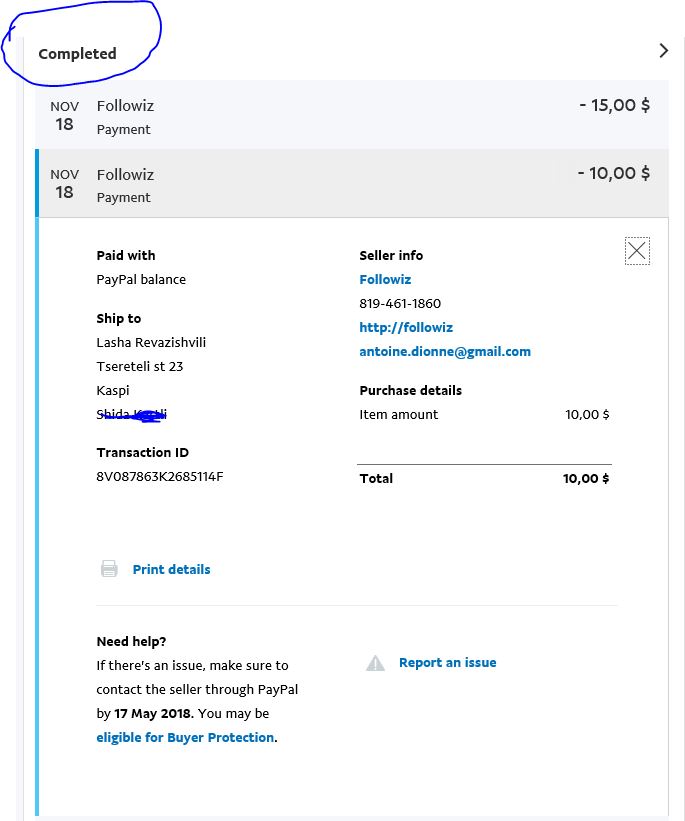Click the Total 10,00 $ amount

[x=586, y=478]
